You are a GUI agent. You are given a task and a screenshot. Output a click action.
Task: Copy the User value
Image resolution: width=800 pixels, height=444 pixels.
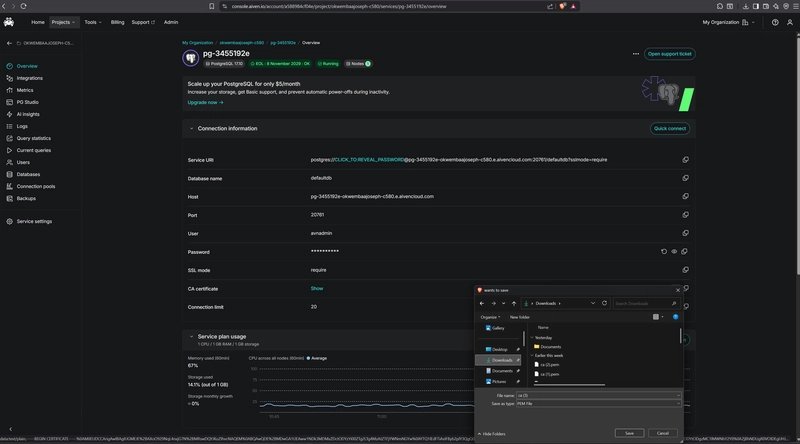[x=685, y=233]
